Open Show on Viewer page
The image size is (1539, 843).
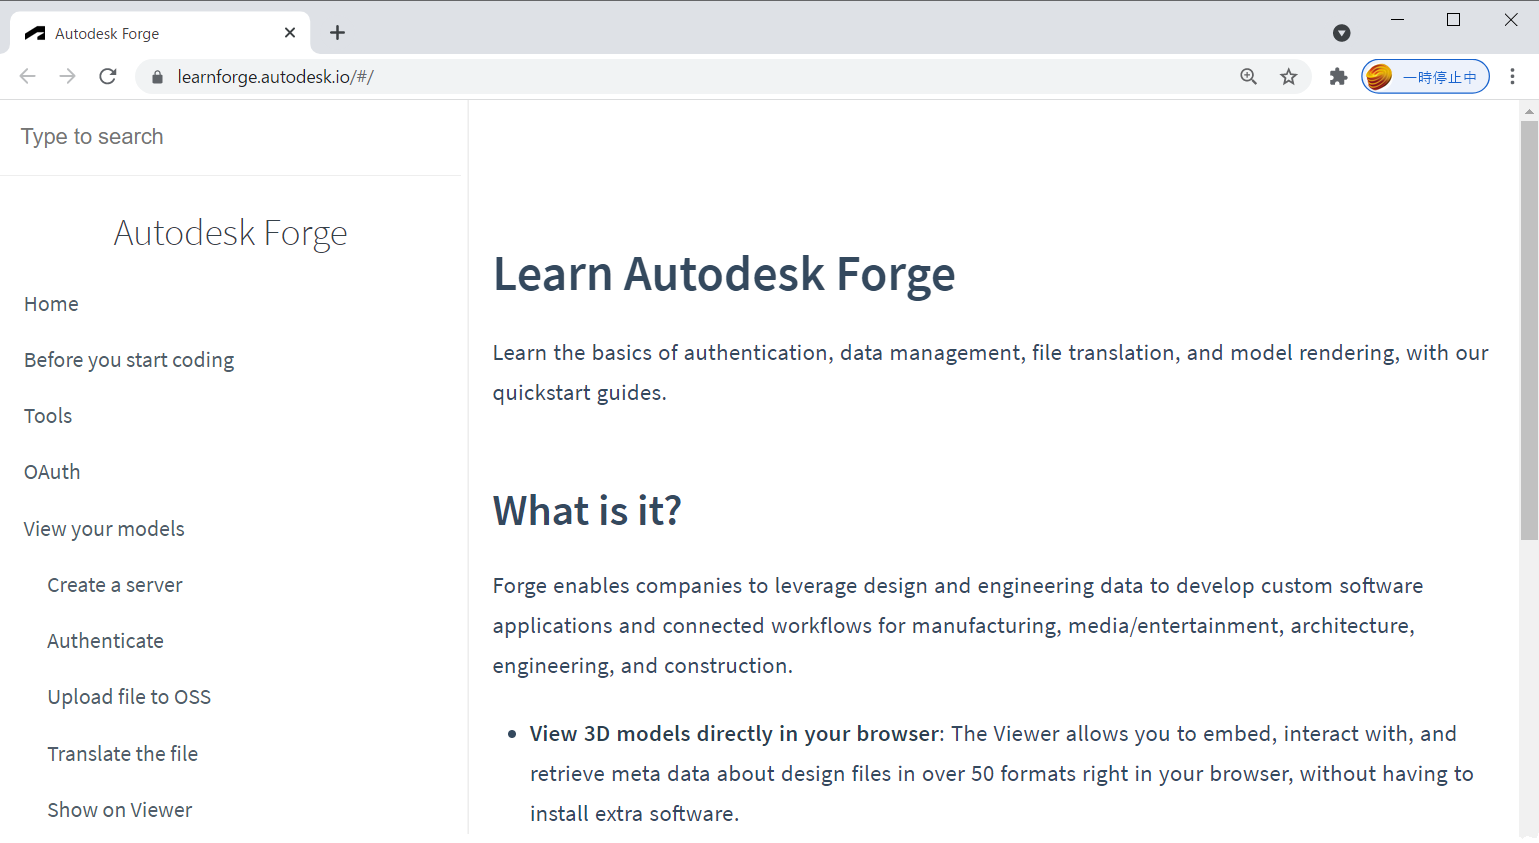point(119,810)
